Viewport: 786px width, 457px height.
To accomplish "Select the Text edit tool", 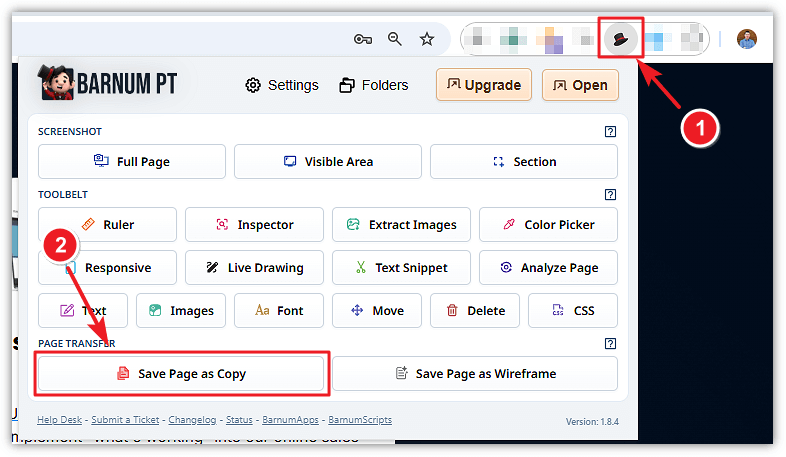I will point(83,311).
